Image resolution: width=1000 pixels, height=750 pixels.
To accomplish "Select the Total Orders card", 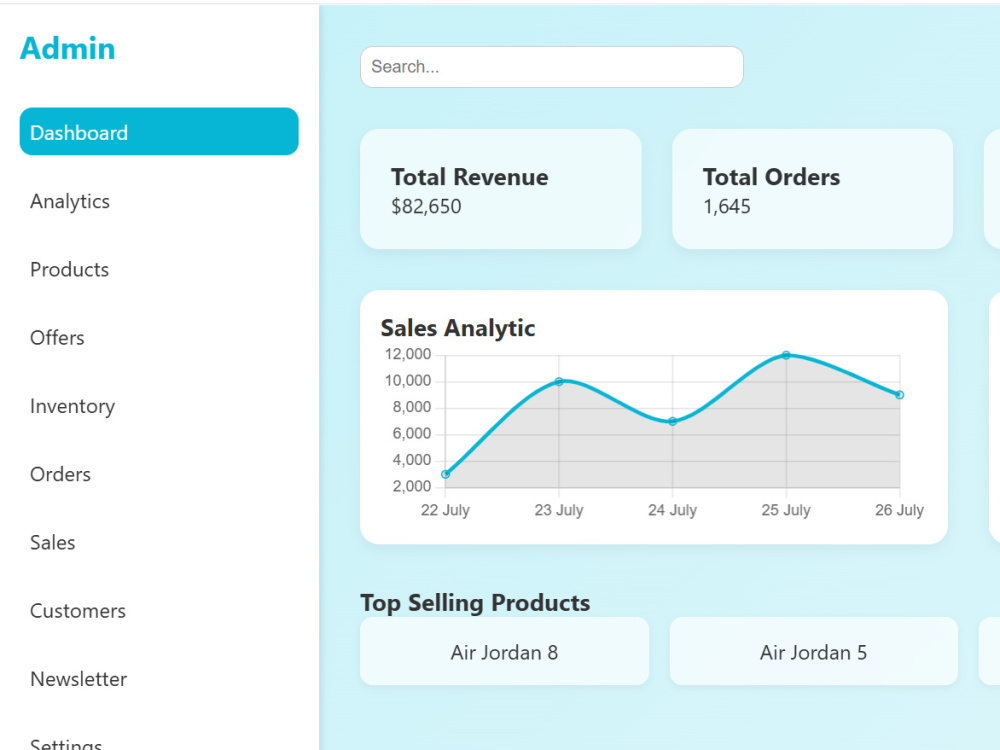I will pos(812,189).
